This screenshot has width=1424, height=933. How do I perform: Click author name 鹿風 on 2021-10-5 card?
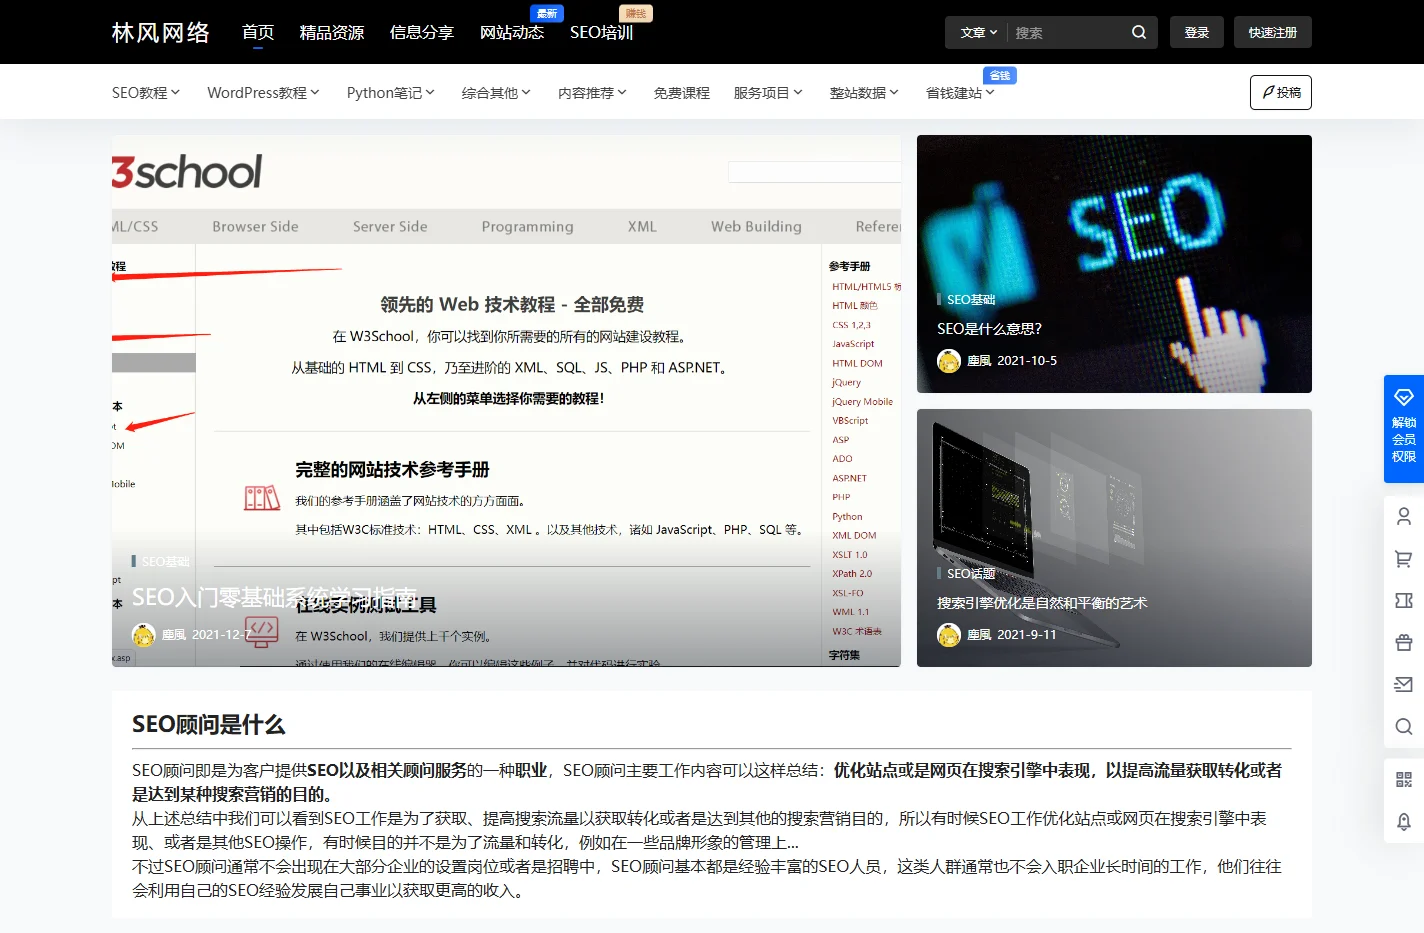click(x=979, y=361)
